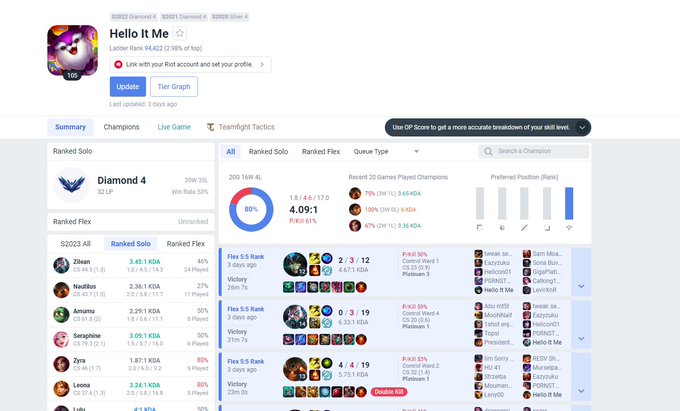Open Riot account link arrow
Viewport: 680px width, 411px height.
click(x=262, y=64)
